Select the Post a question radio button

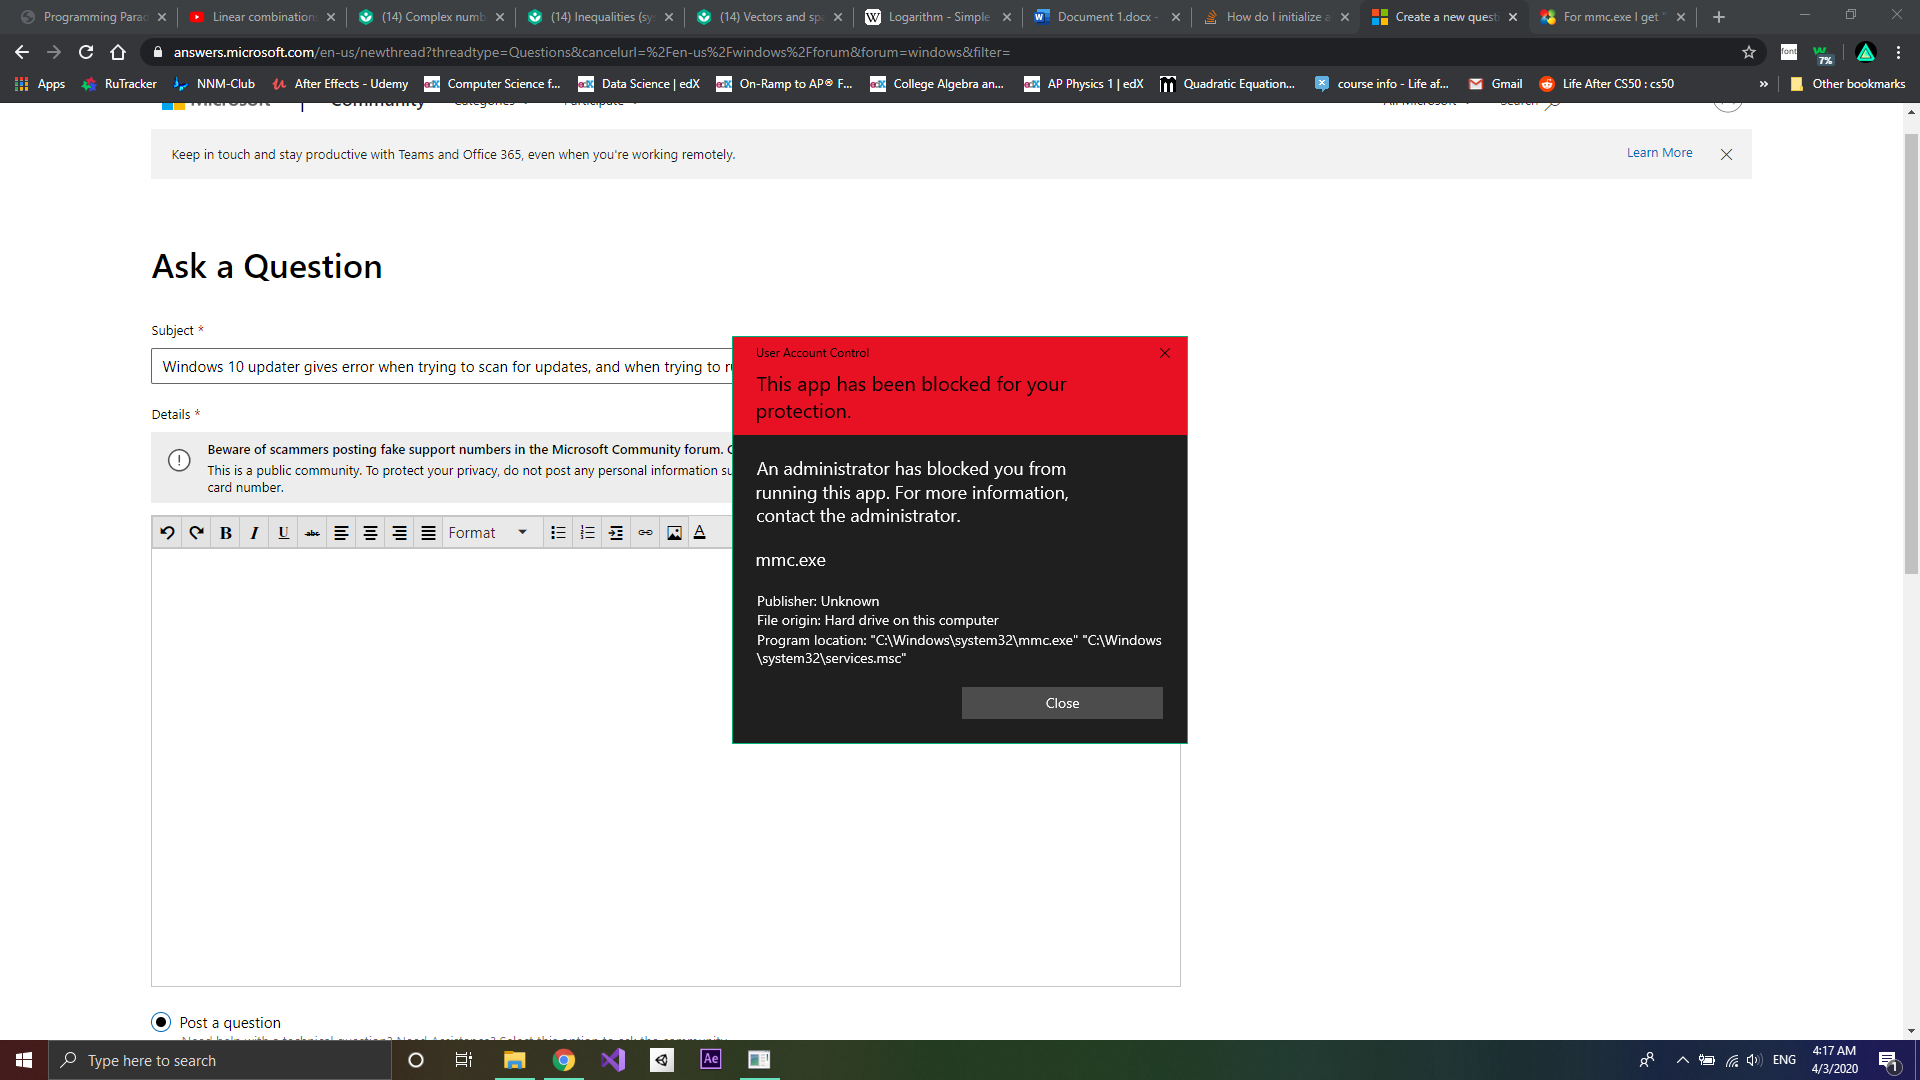coord(161,1022)
